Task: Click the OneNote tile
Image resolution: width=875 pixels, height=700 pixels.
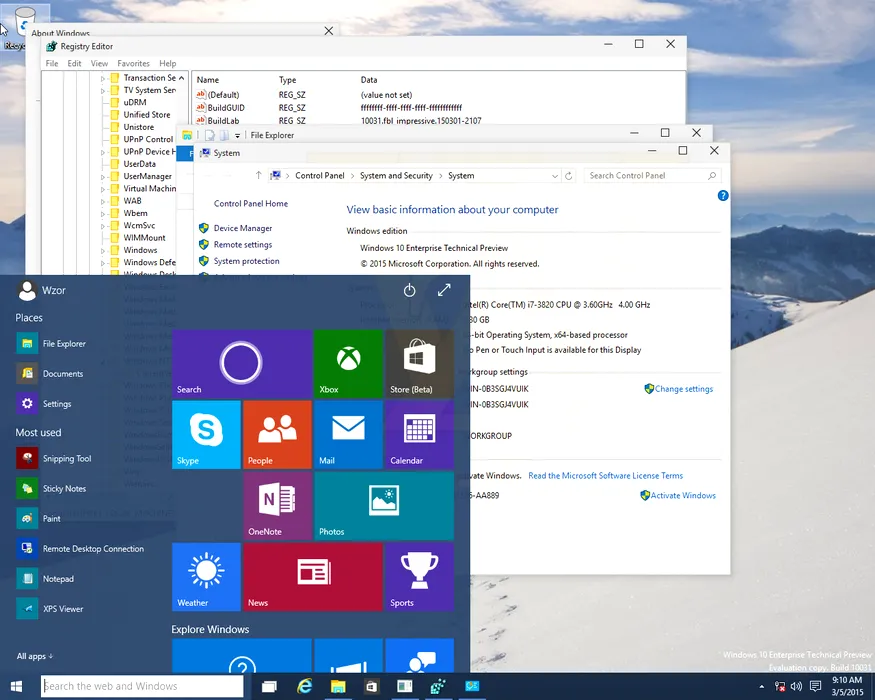Action: pyautogui.click(x=277, y=505)
